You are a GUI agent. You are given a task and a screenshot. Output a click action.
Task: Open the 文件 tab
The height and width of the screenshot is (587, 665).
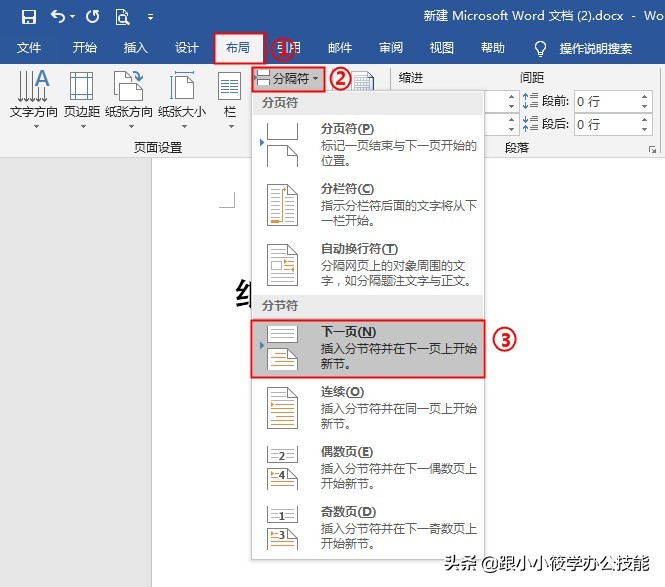tap(29, 48)
